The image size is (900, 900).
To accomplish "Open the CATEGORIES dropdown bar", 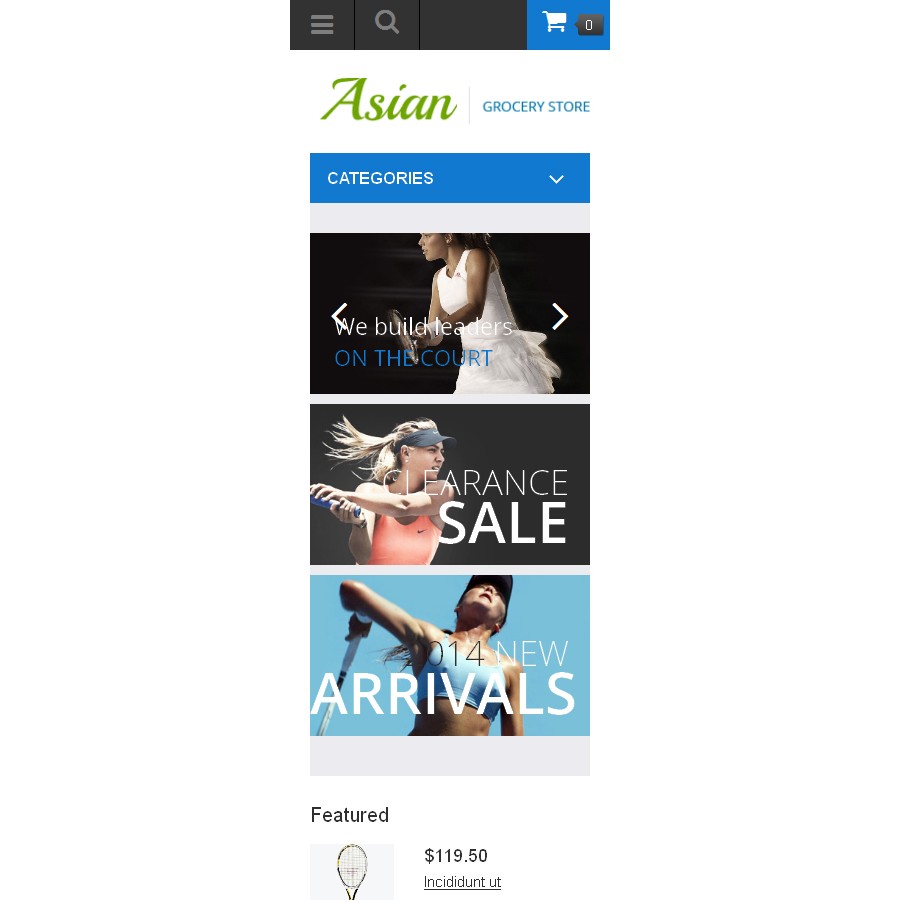I will 449,178.
